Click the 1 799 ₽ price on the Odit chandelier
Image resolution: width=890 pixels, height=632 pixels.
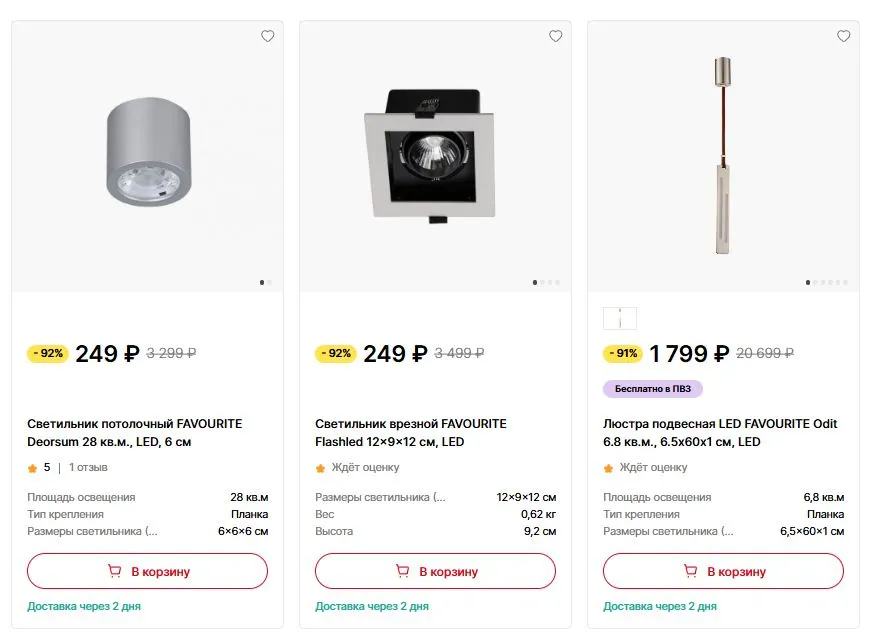(x=689, y=354)
